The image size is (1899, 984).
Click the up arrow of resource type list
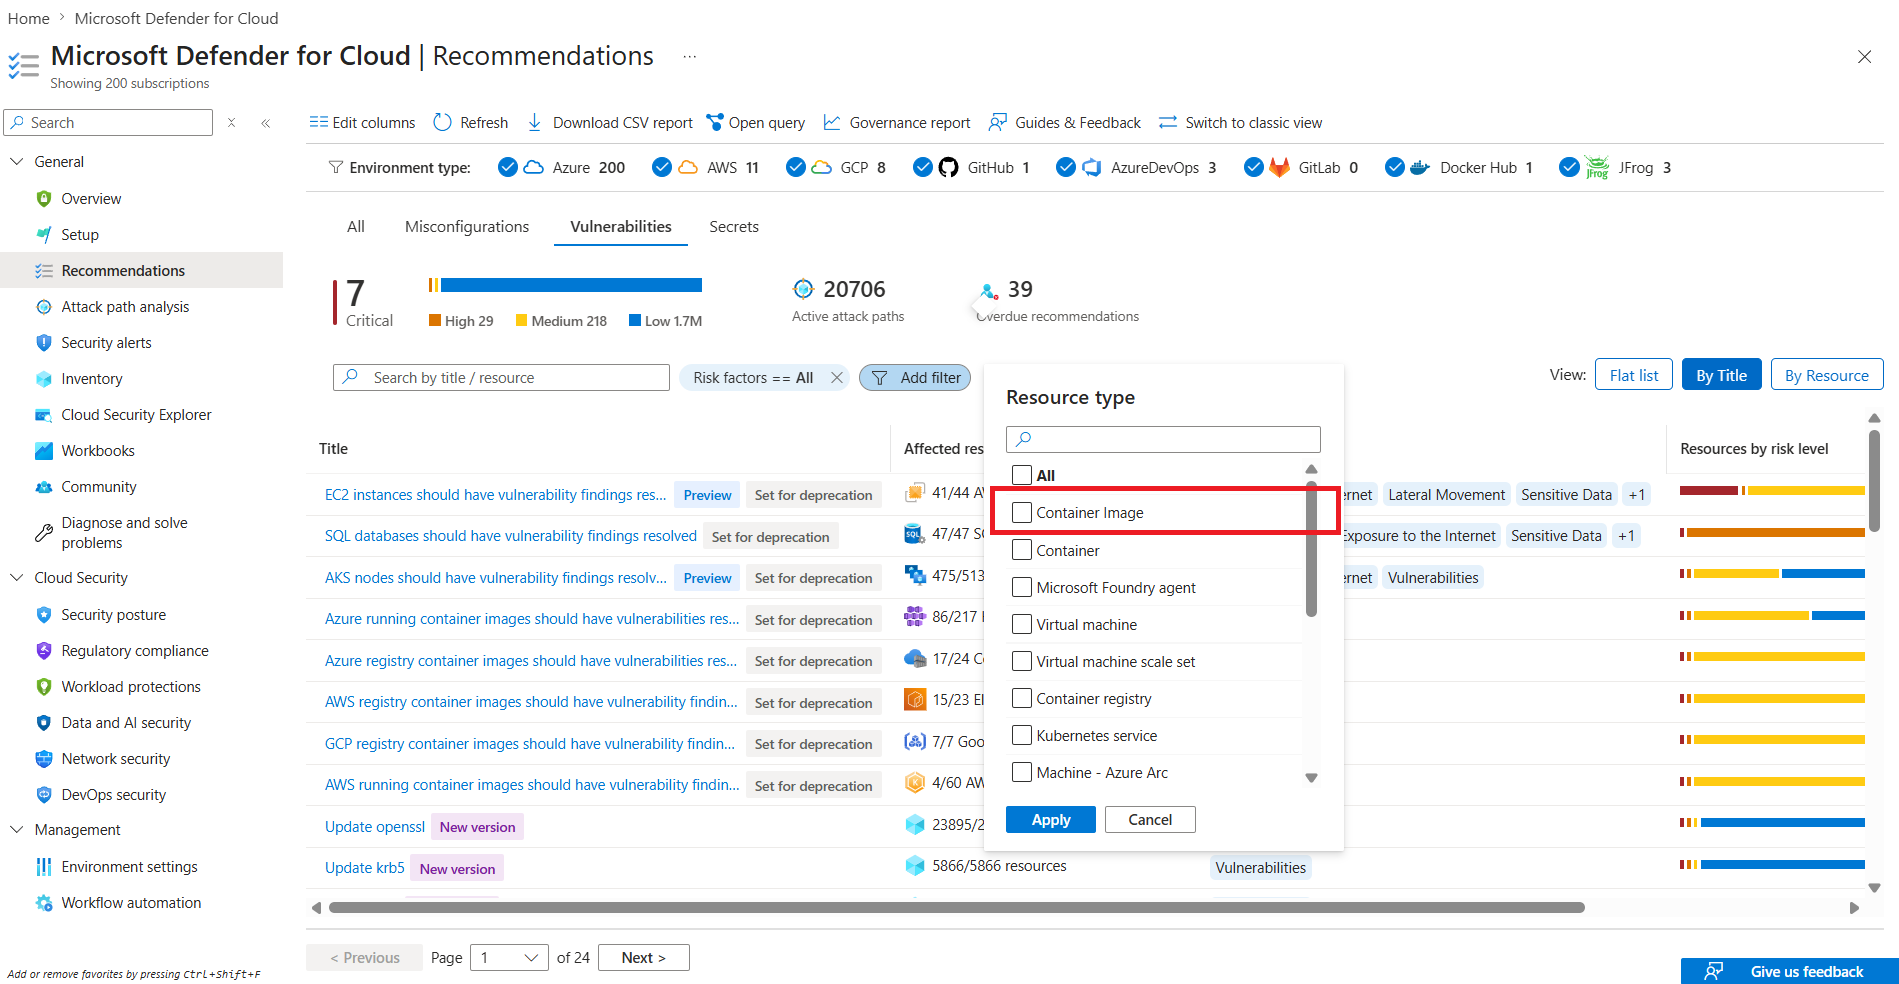click(1311, 469)
